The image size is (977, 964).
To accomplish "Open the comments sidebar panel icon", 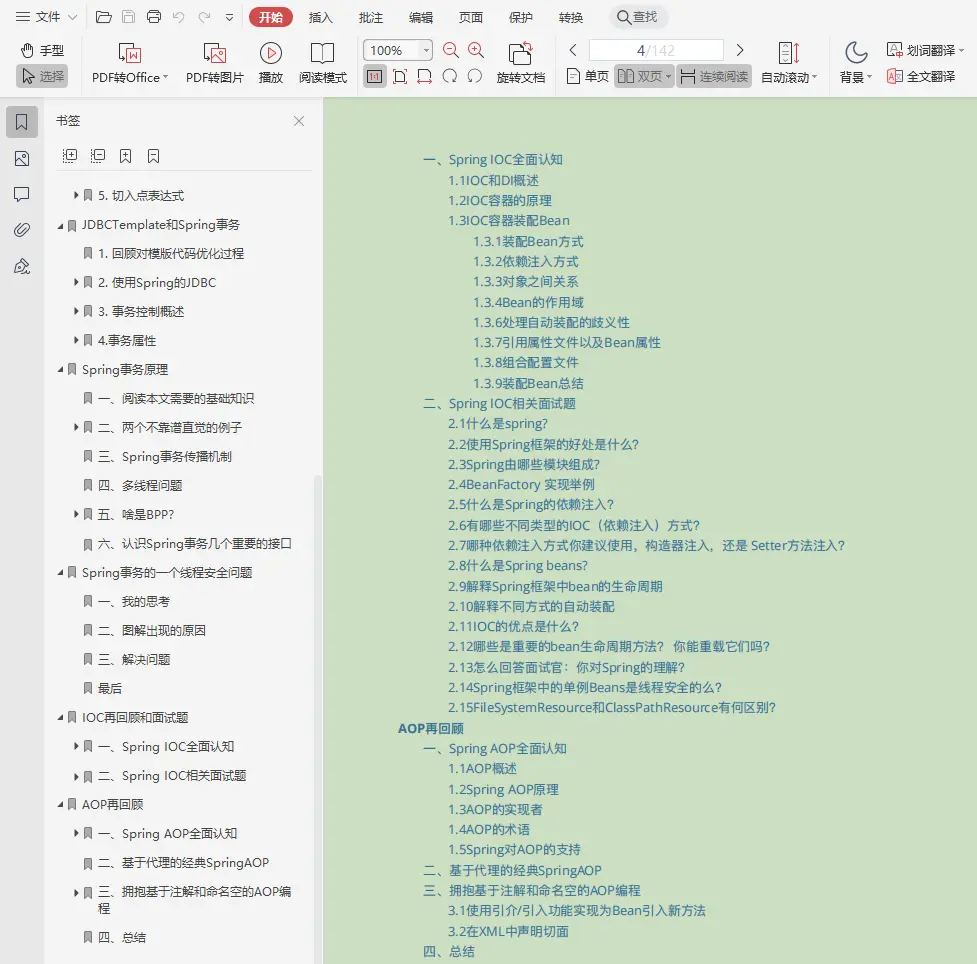I will coord(22,194).
